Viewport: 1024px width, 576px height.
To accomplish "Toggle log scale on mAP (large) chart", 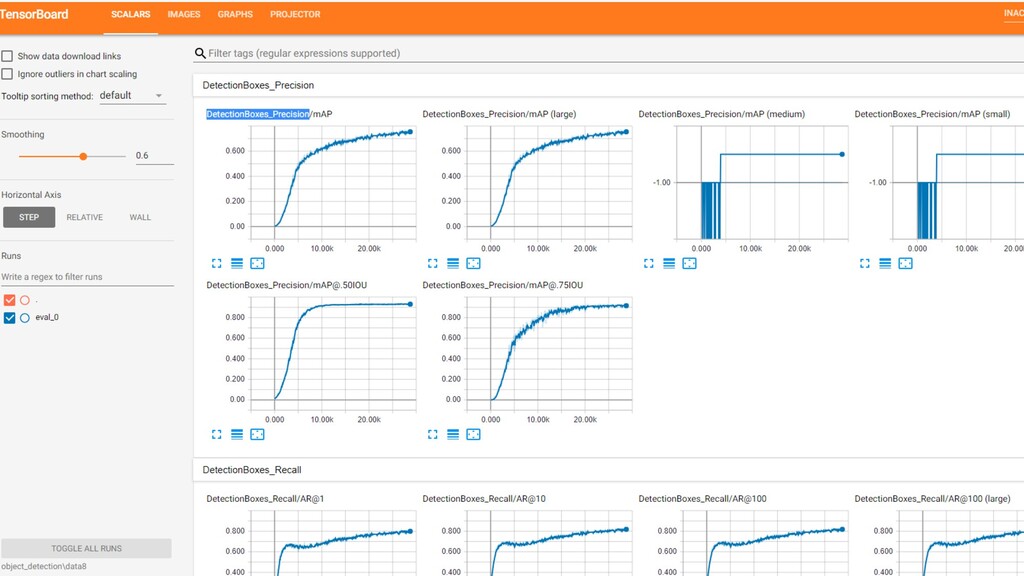I will pyautogui.click(x=453, y=263).
